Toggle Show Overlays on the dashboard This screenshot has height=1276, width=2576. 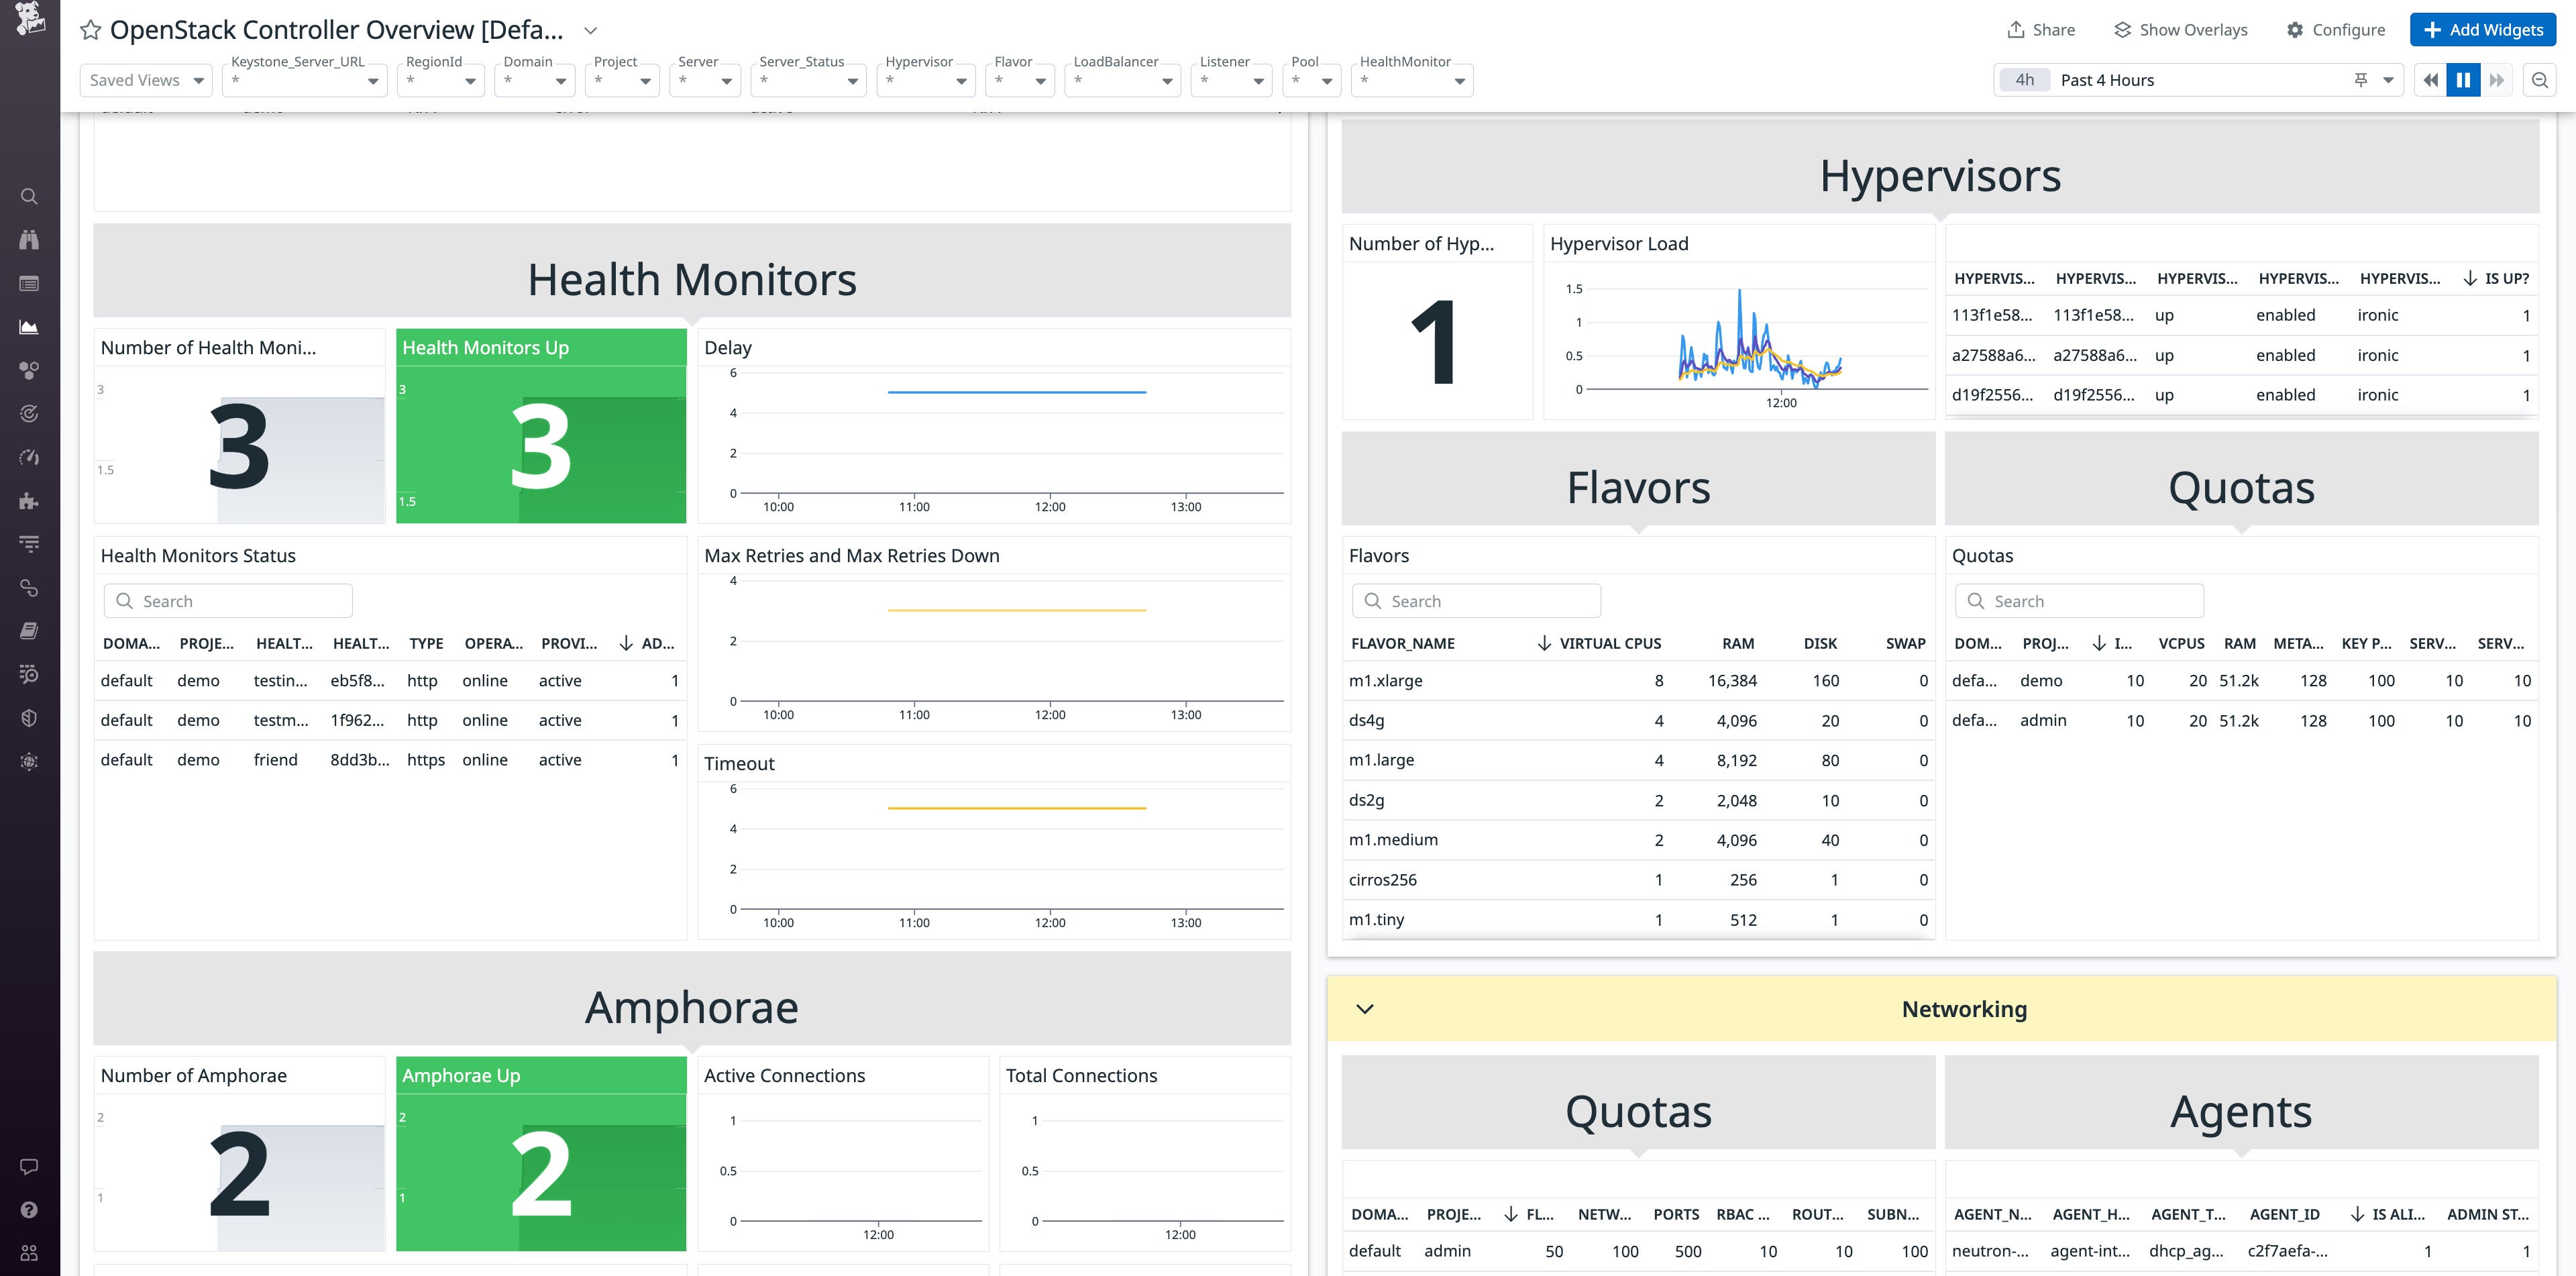(x=2180, y=29)
